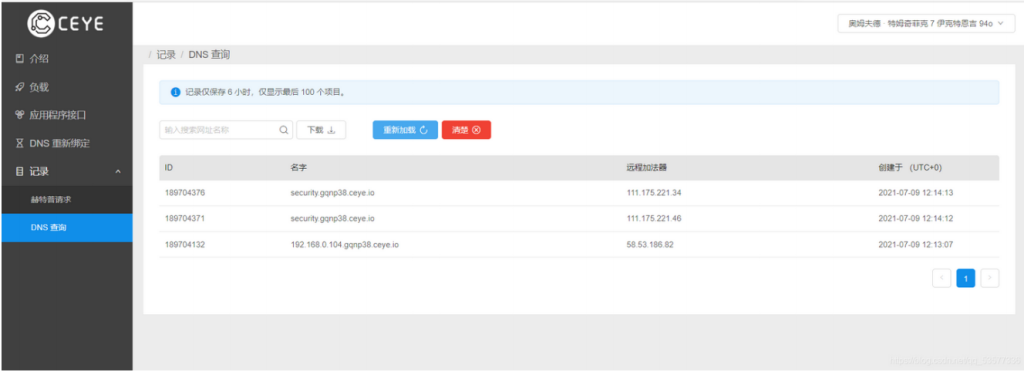The width and height of the screenshot is (1024, 372).
Task: Click the 下载 download button
Action: point(321,130)
